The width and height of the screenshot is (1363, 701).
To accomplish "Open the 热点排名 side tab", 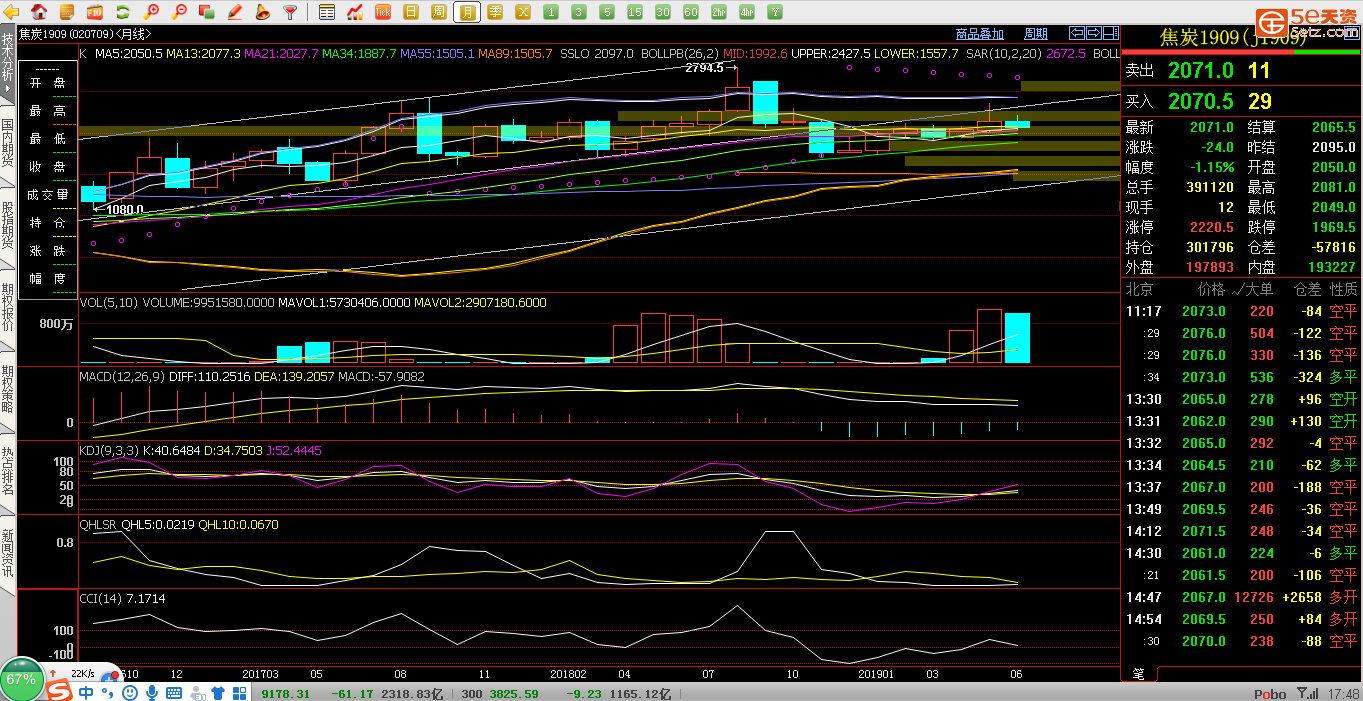I will tap(8, 472).
